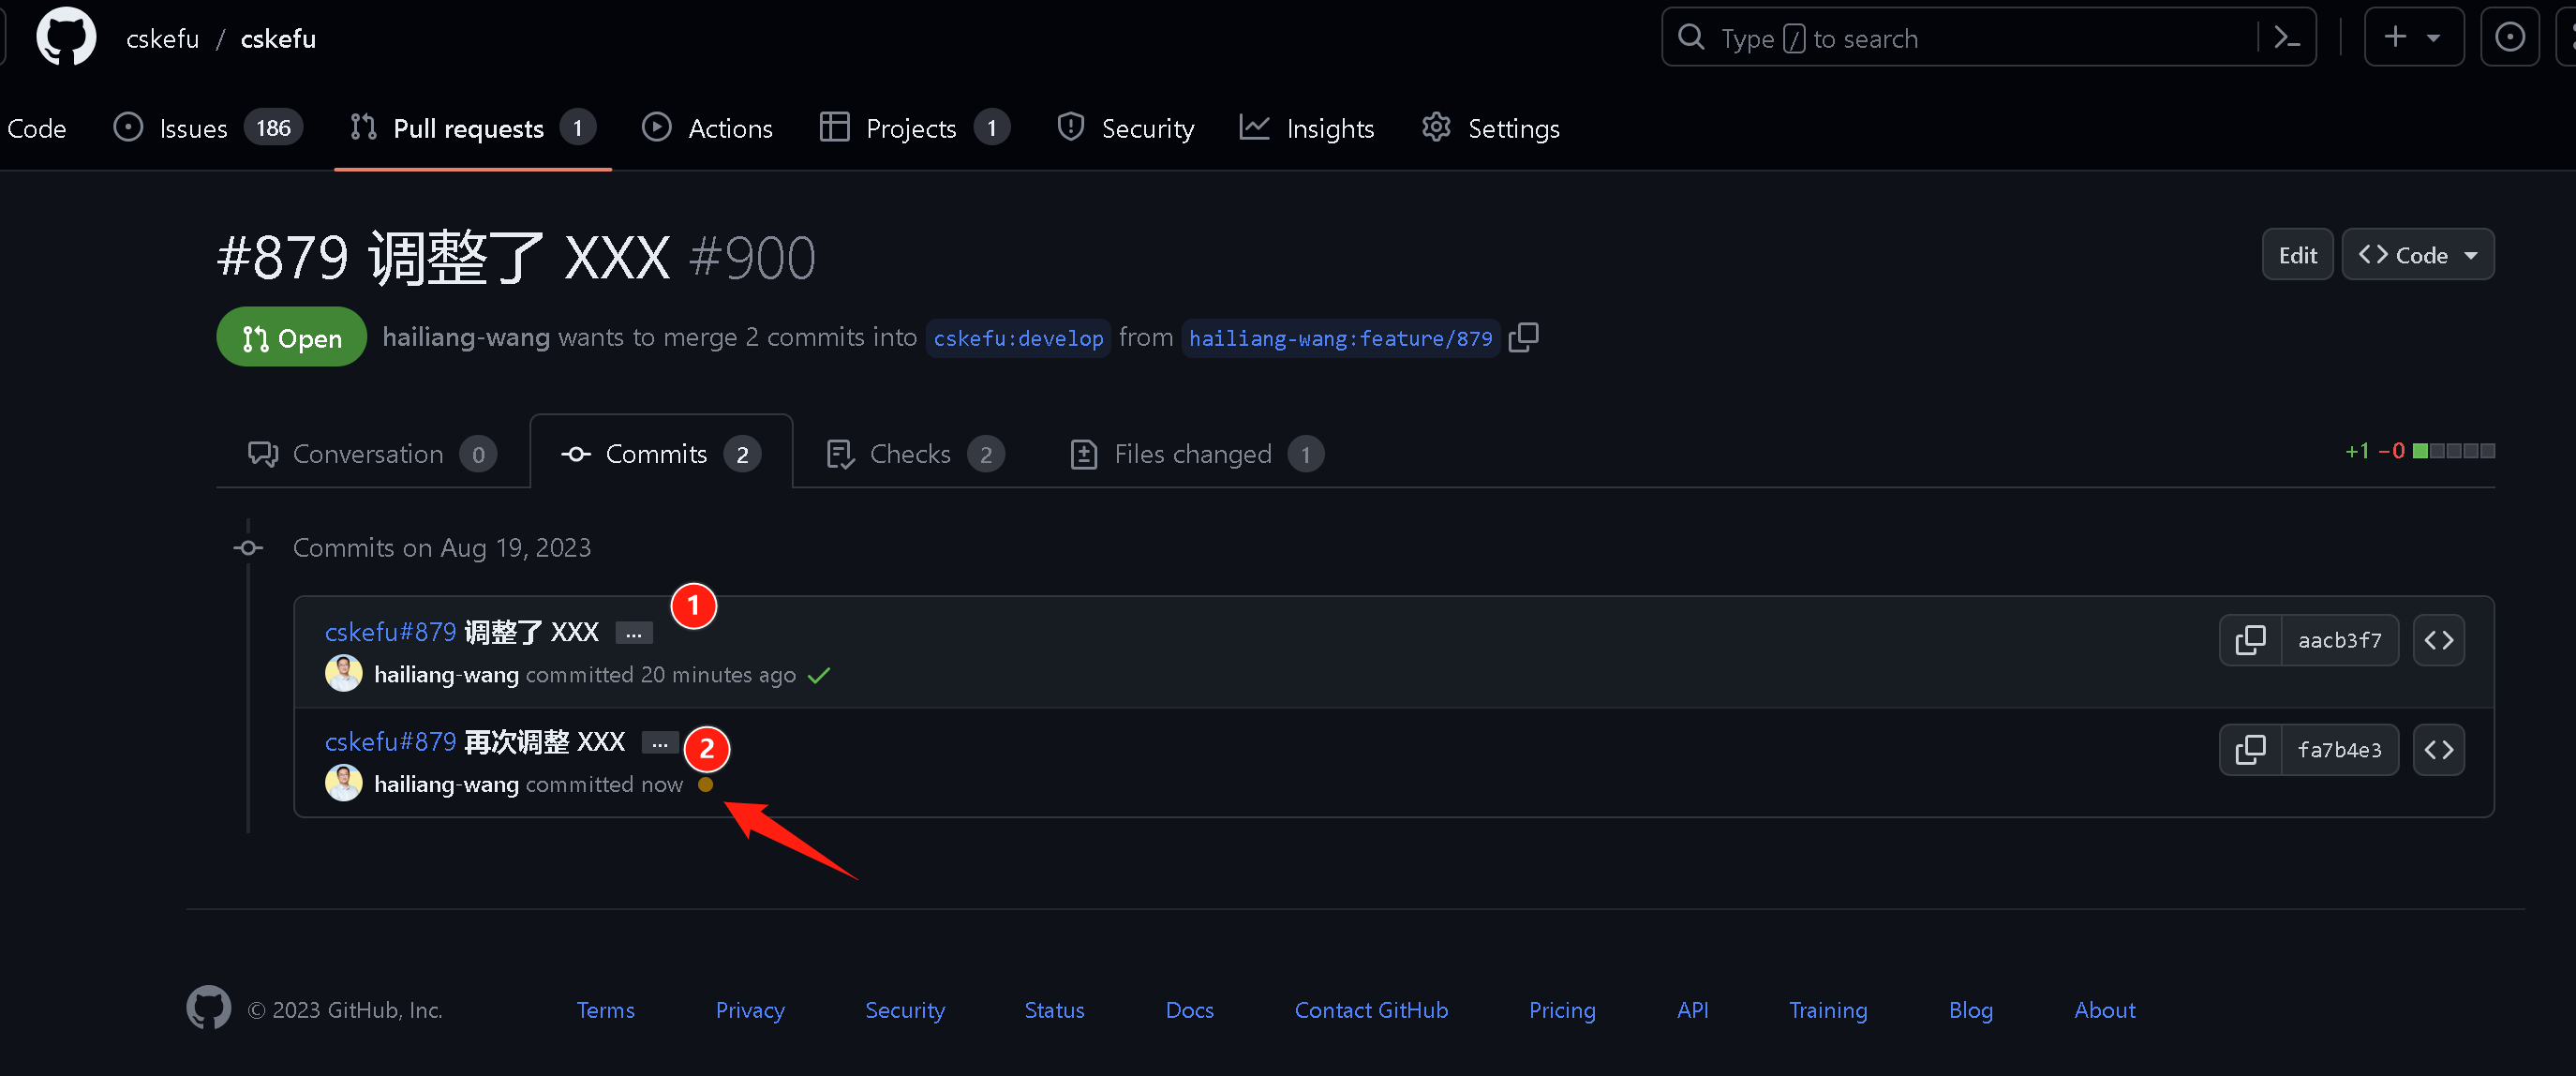Browse repository at commit aacb3f7
The width and height of the screenshot is (2576, 1076).
(2439, 640)
